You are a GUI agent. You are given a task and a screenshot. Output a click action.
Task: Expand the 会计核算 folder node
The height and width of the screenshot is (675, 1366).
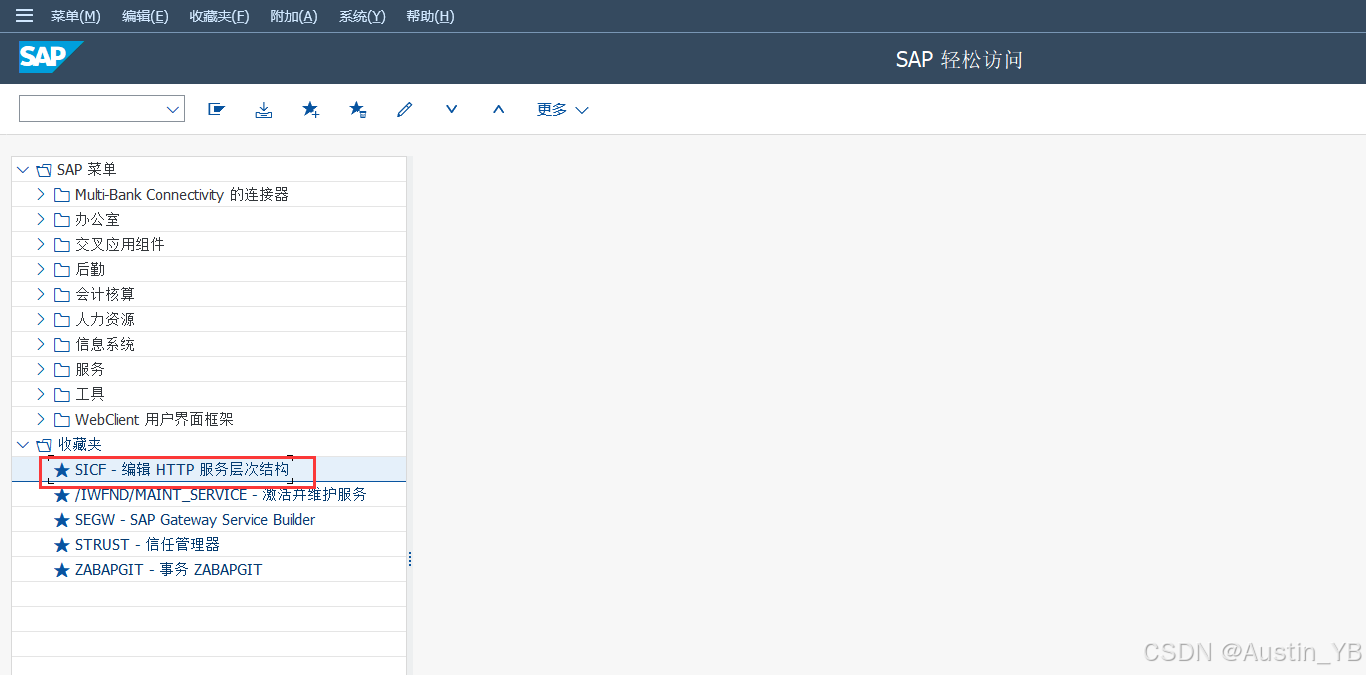(x=41, y=294)
